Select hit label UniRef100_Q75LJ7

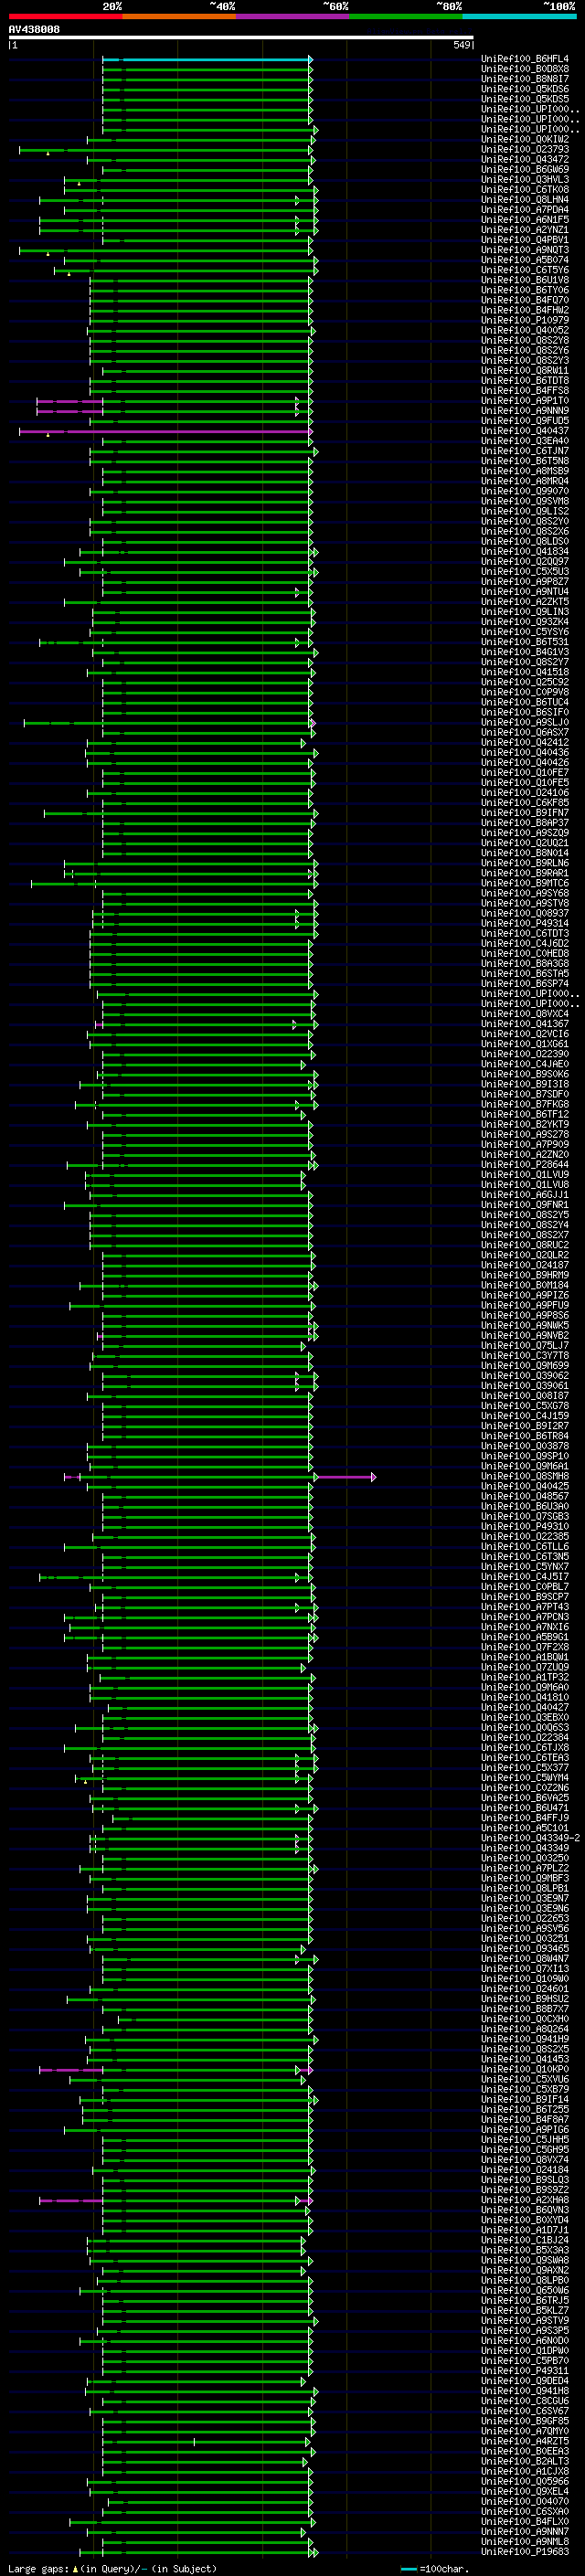[x=525, y=1345]
